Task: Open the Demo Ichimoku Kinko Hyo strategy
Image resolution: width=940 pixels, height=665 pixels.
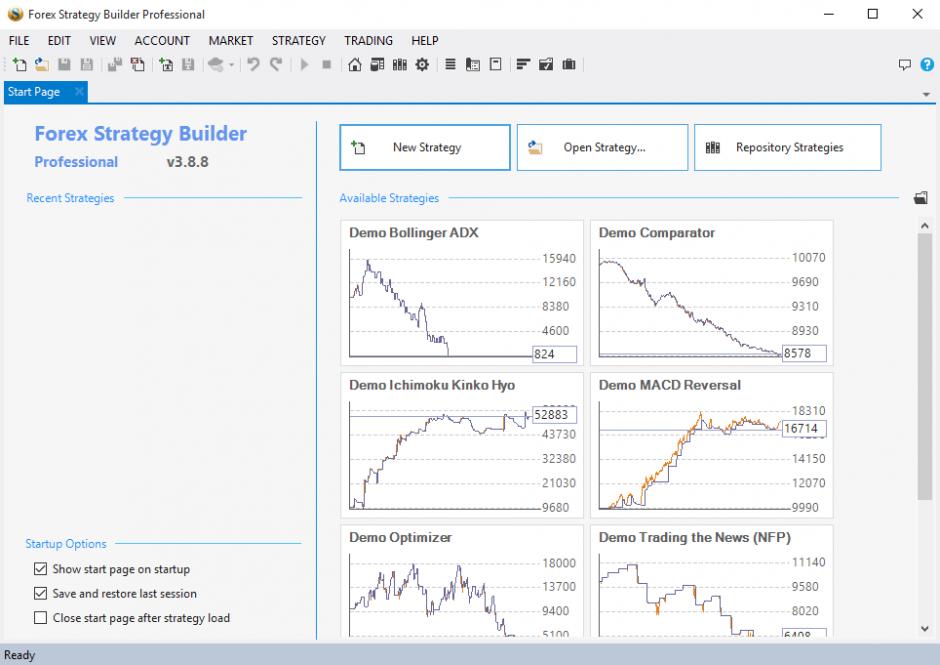Action: [x=462, y=445]
